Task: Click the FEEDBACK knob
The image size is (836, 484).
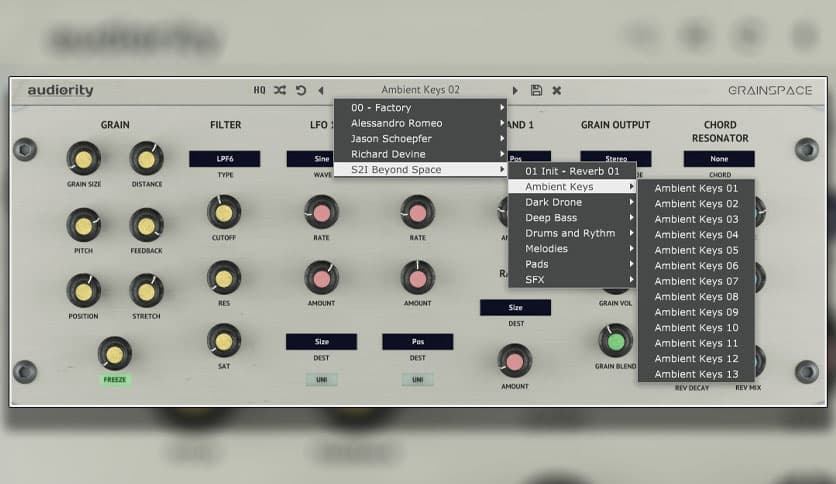Action: point(147,225)
